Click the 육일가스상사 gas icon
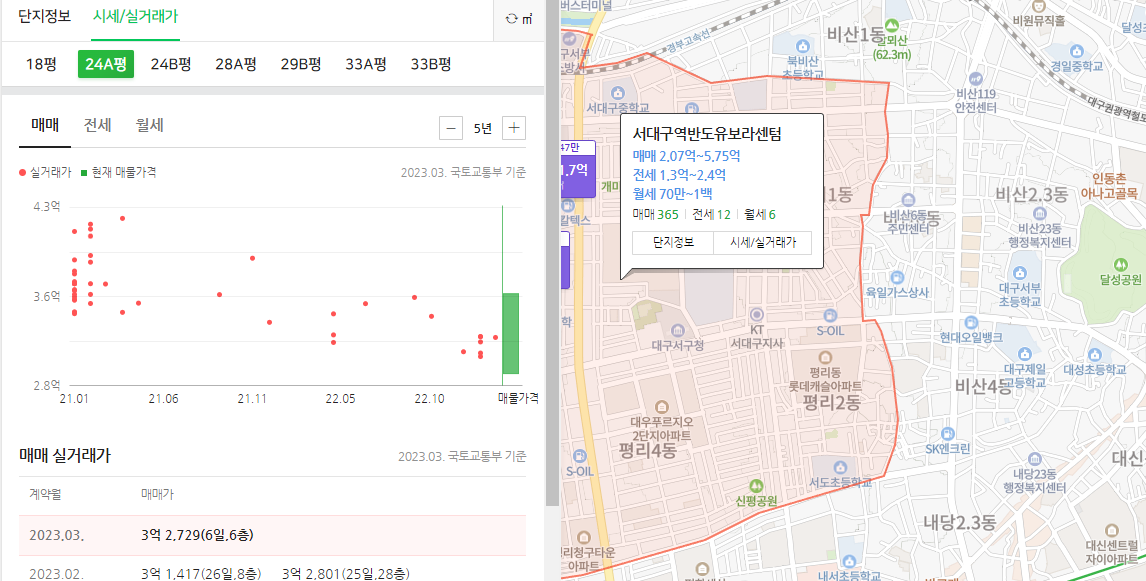The height and width of the screenshot is (581, 1146). pos(897,278)
